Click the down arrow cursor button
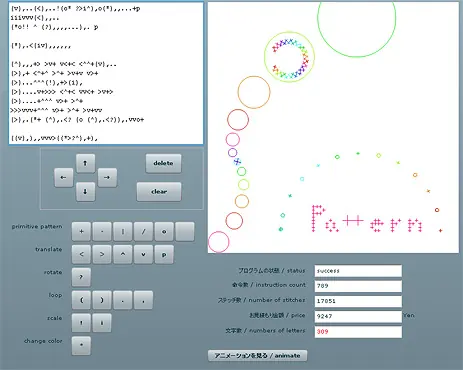 (x=85, y=192)
